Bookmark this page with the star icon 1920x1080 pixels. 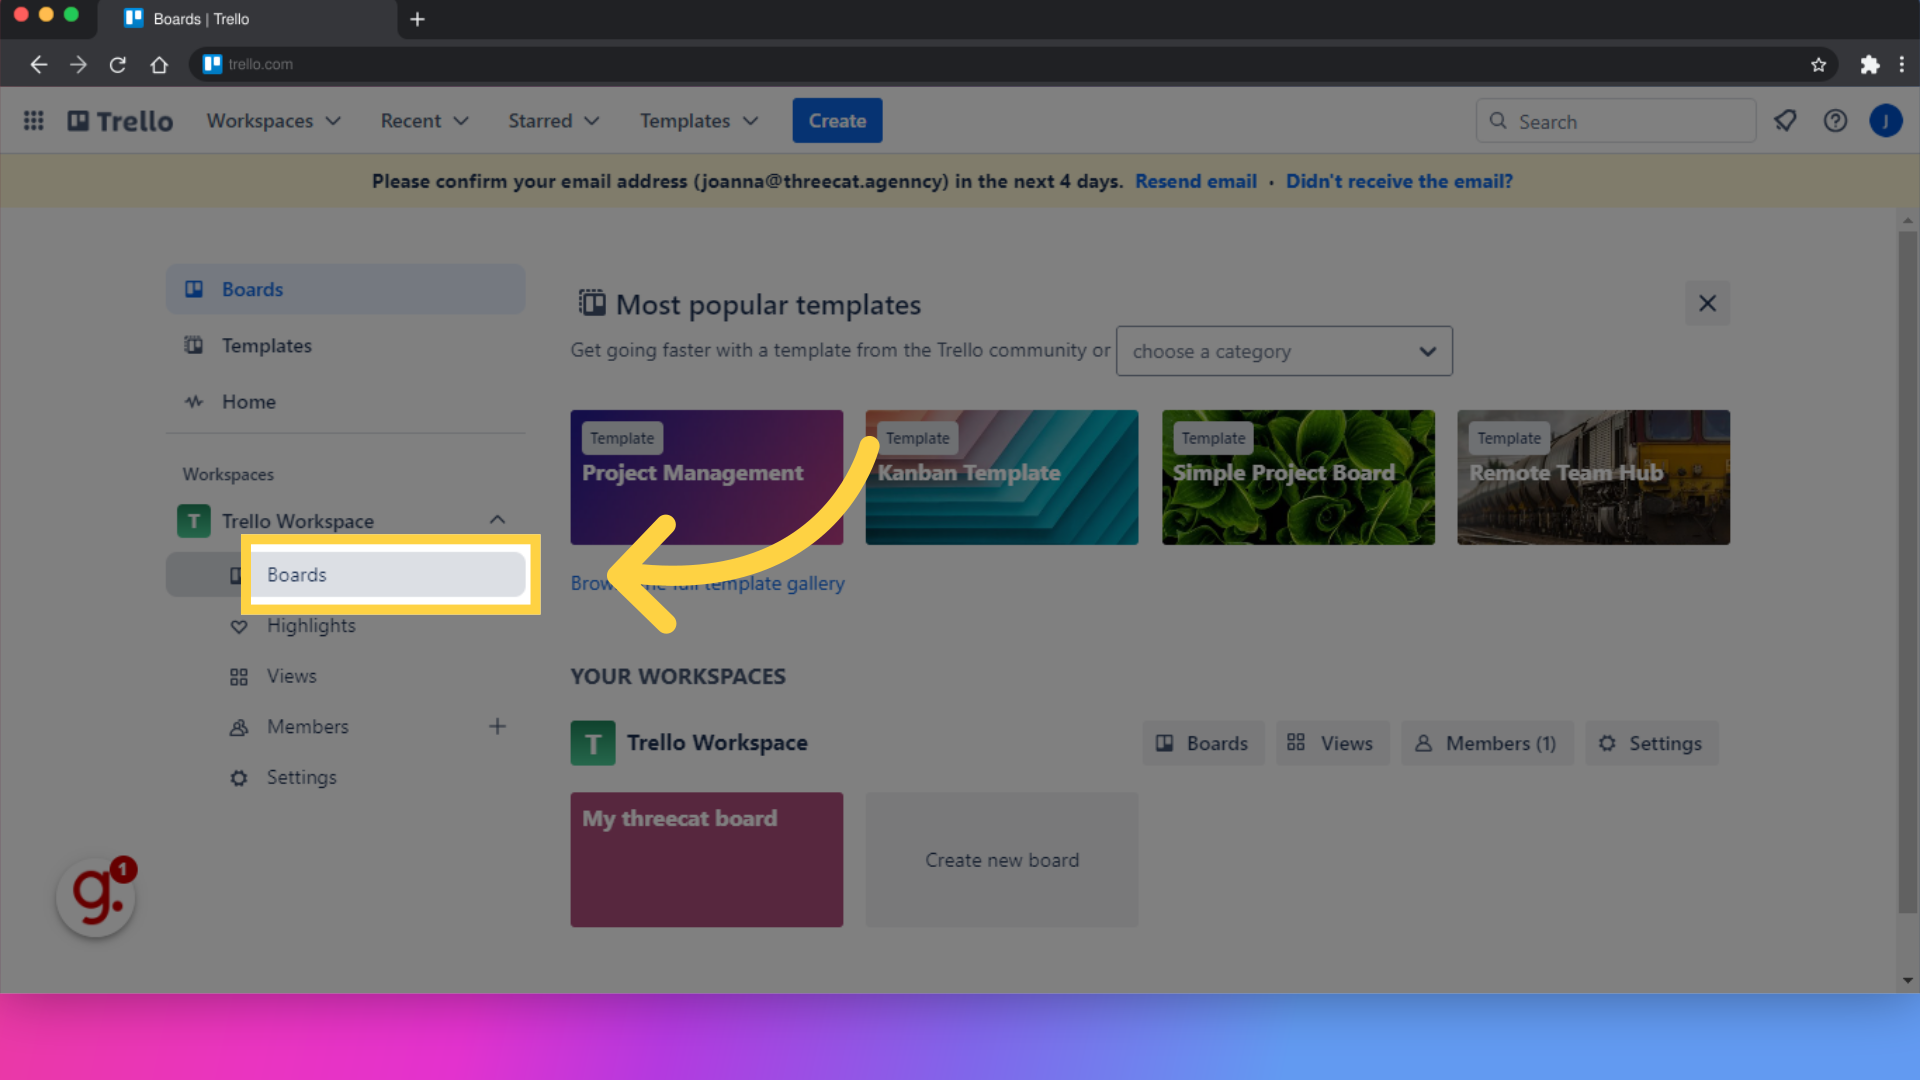pos(1818,65)
